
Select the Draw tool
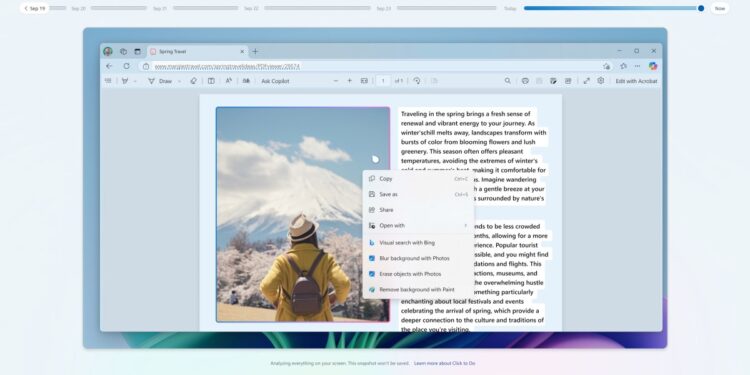pos(160,81)
